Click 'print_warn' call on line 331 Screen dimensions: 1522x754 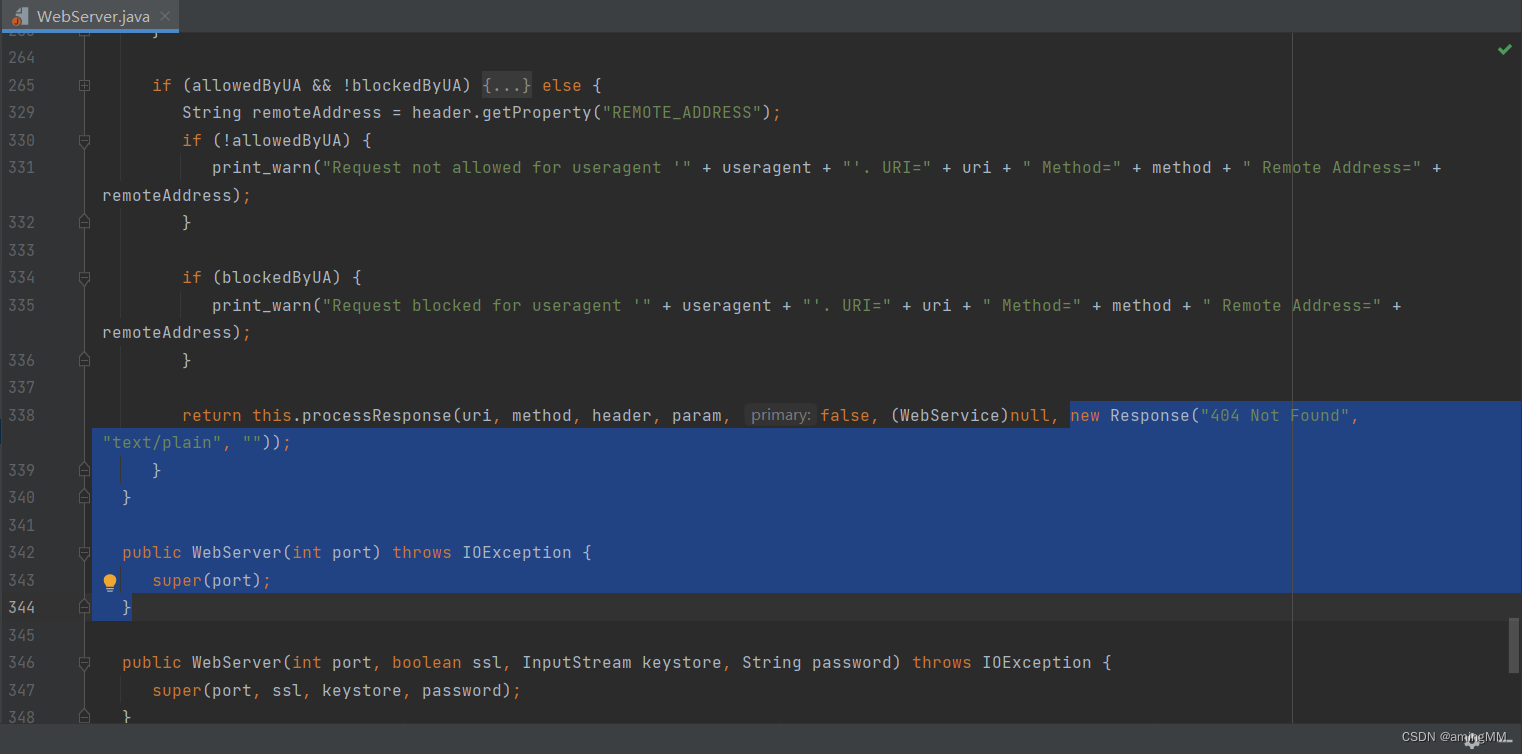[262, 167]
